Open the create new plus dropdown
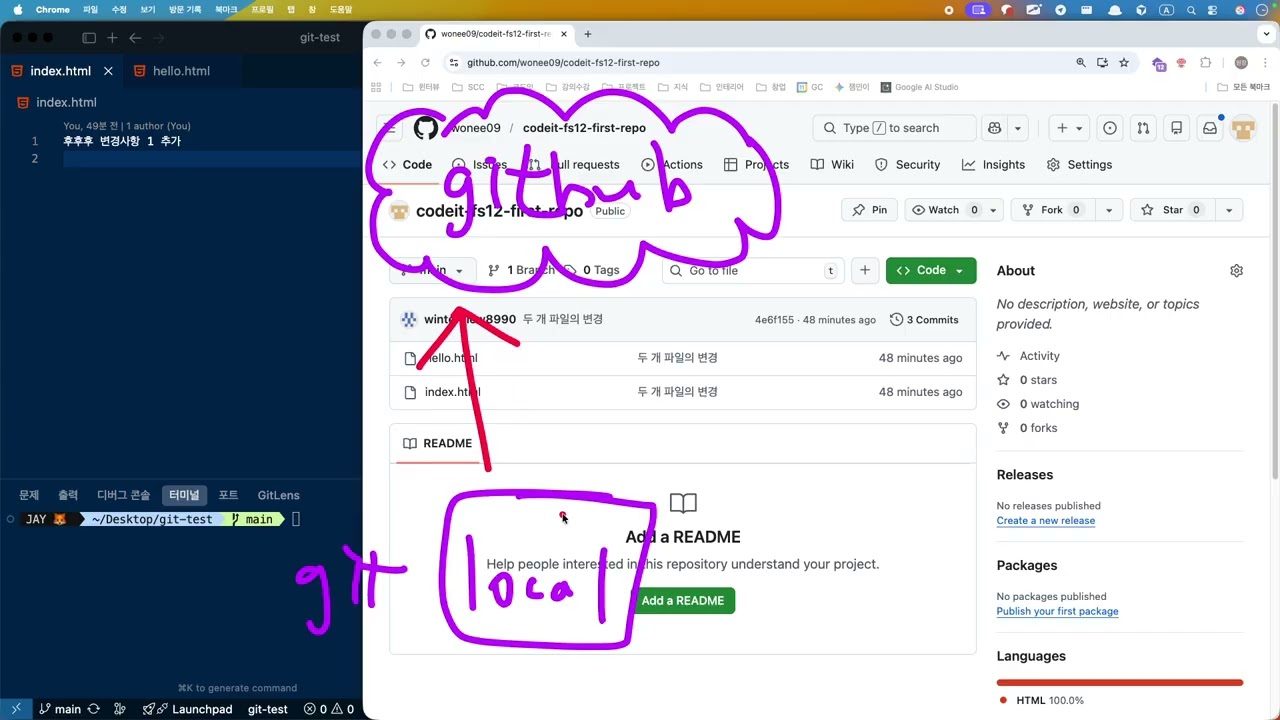 pyautogui.click(x=1069, y=128)
